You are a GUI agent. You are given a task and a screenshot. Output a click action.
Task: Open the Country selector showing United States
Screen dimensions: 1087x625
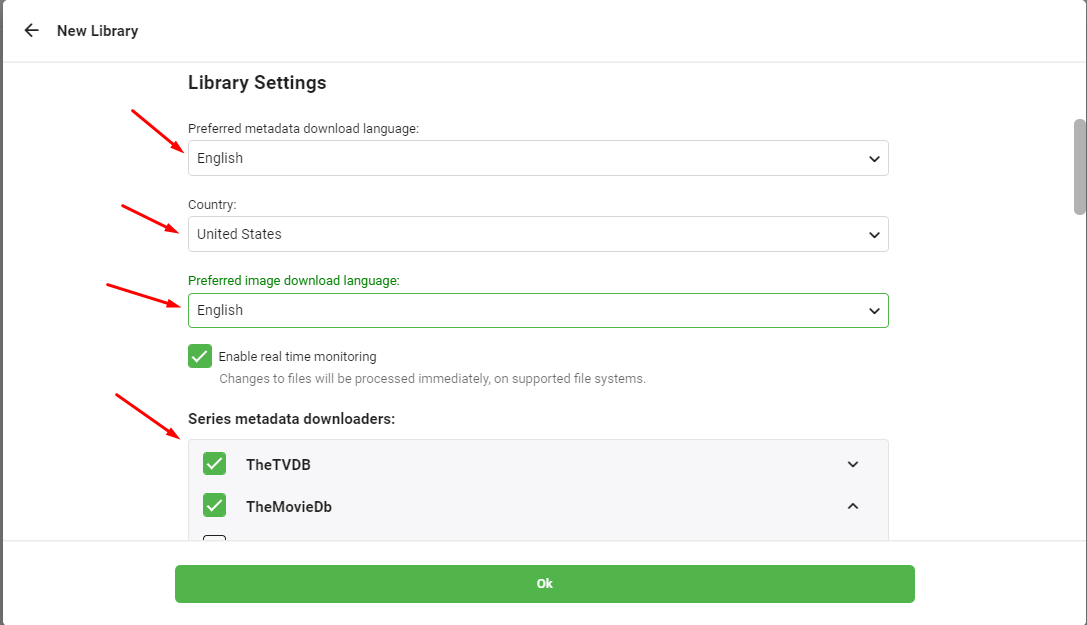tap(538, 234)
